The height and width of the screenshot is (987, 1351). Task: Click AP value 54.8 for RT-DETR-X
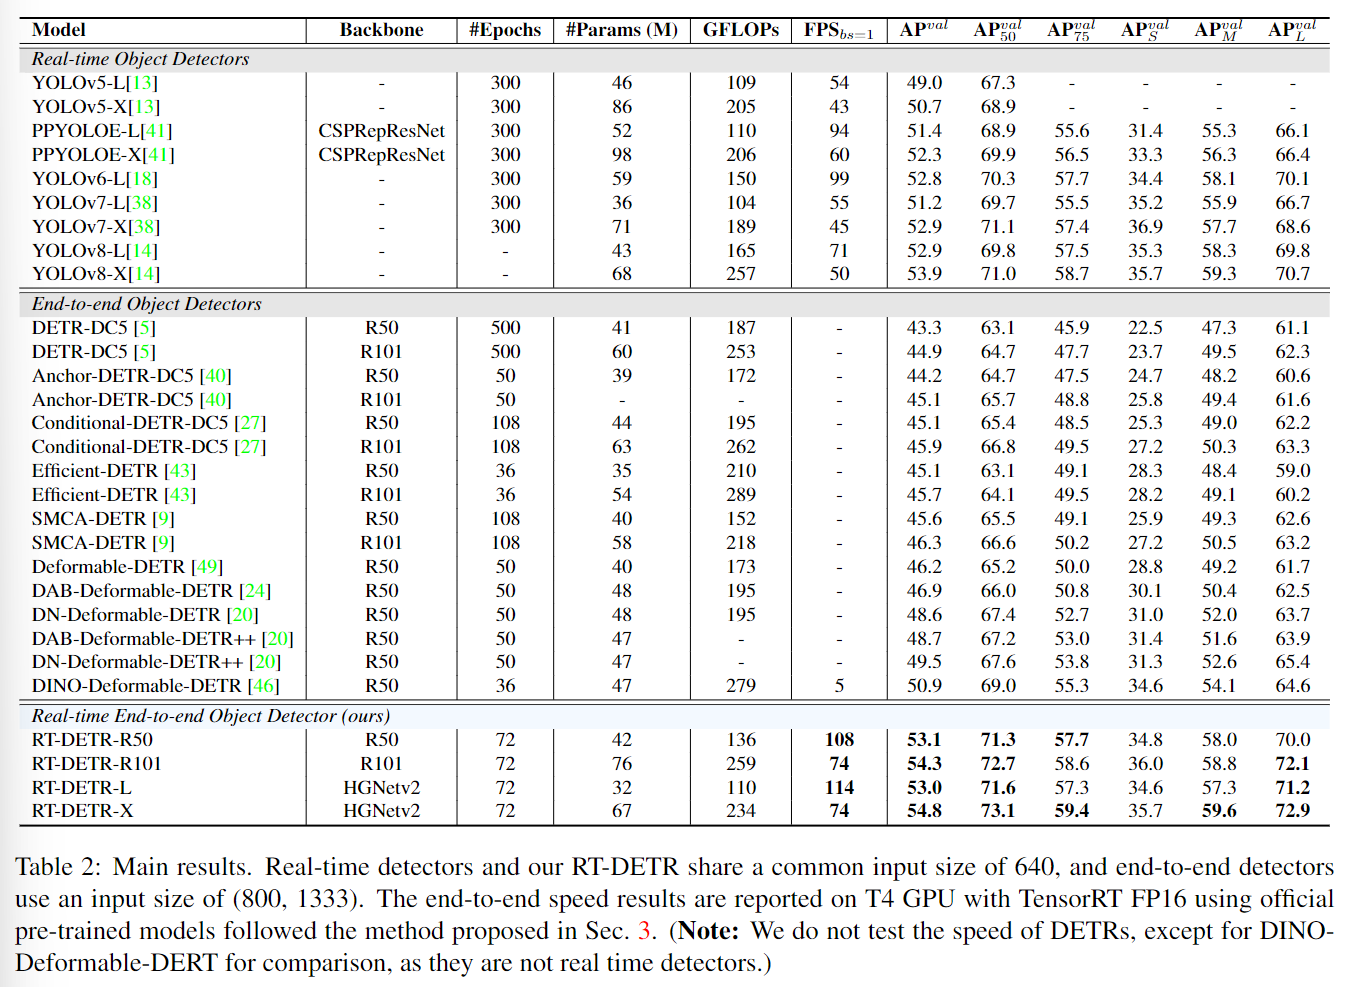pos(924,811)
